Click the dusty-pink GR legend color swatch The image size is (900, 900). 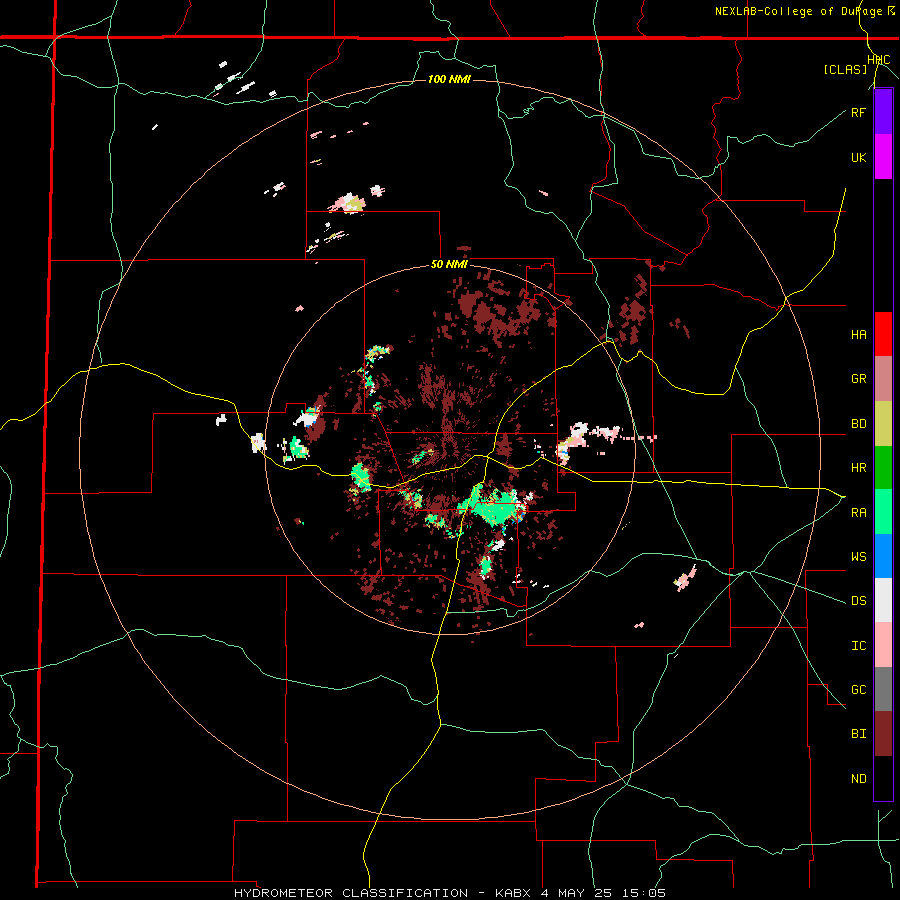tap(883, 379)
